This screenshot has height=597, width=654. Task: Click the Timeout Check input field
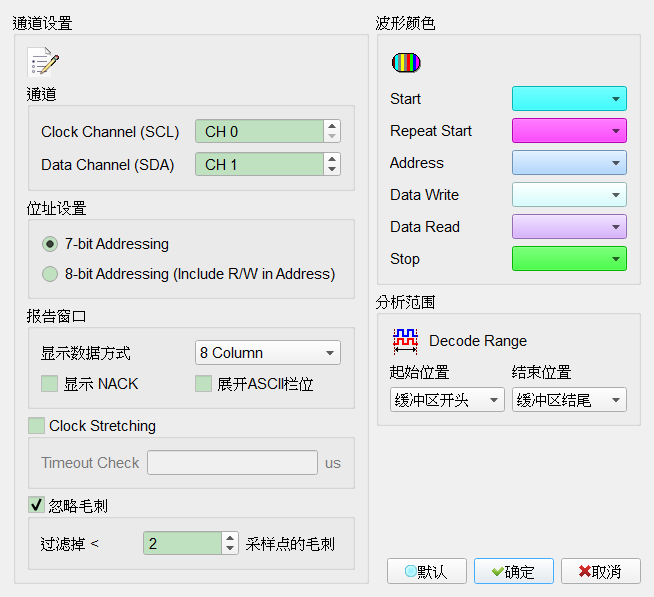232,463
